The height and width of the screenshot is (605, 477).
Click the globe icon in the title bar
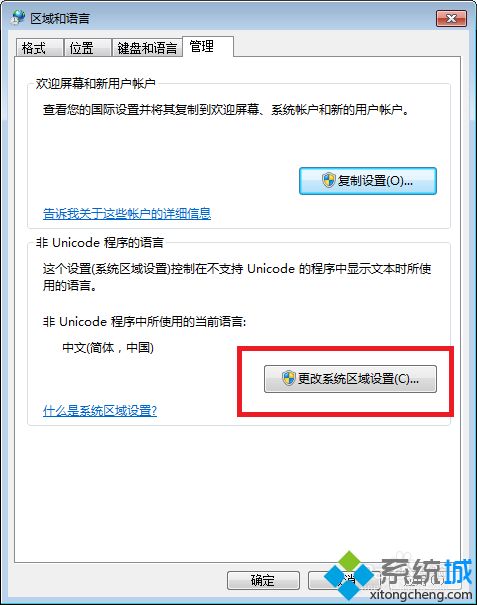pos(19,17)
